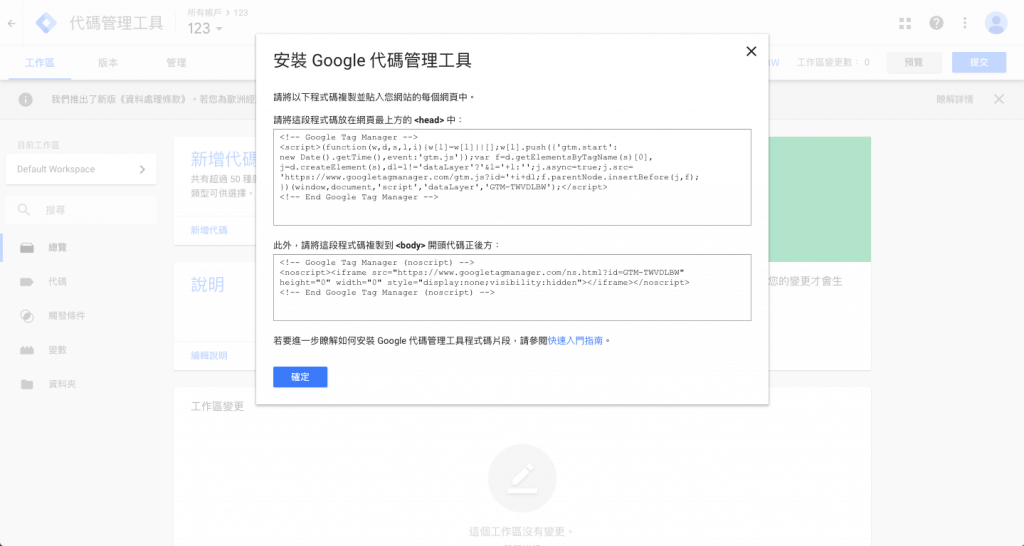This screenshot has height=546, width=1024.
Task: Go back with the arrow icon
Action: [x=11, y=24]
